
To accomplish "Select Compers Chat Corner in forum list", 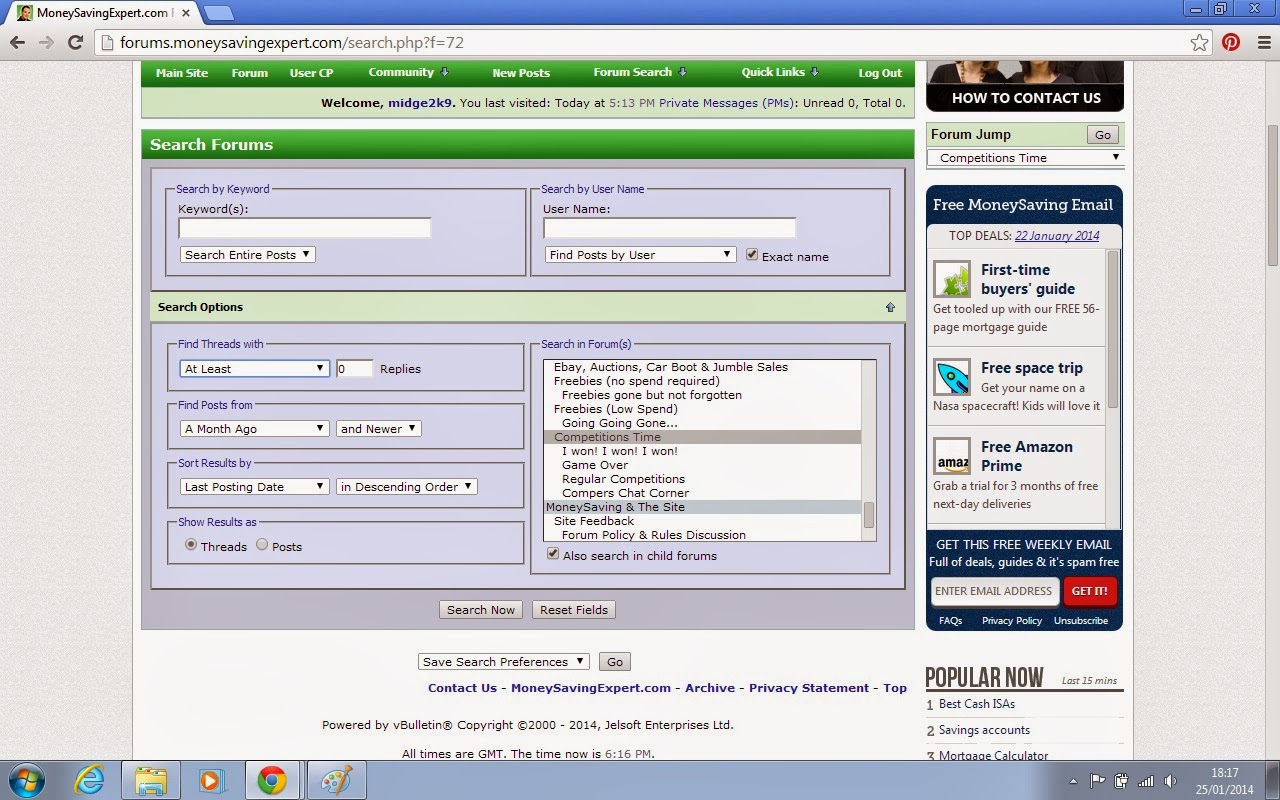I will 702,493.
